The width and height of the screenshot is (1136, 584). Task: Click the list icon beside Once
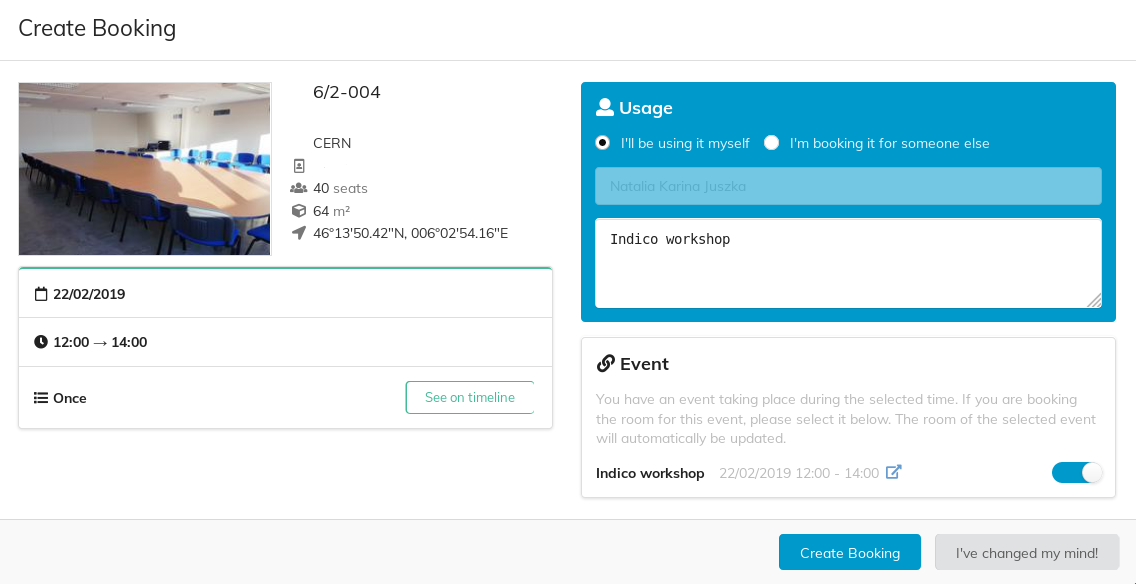click(41, 398)
